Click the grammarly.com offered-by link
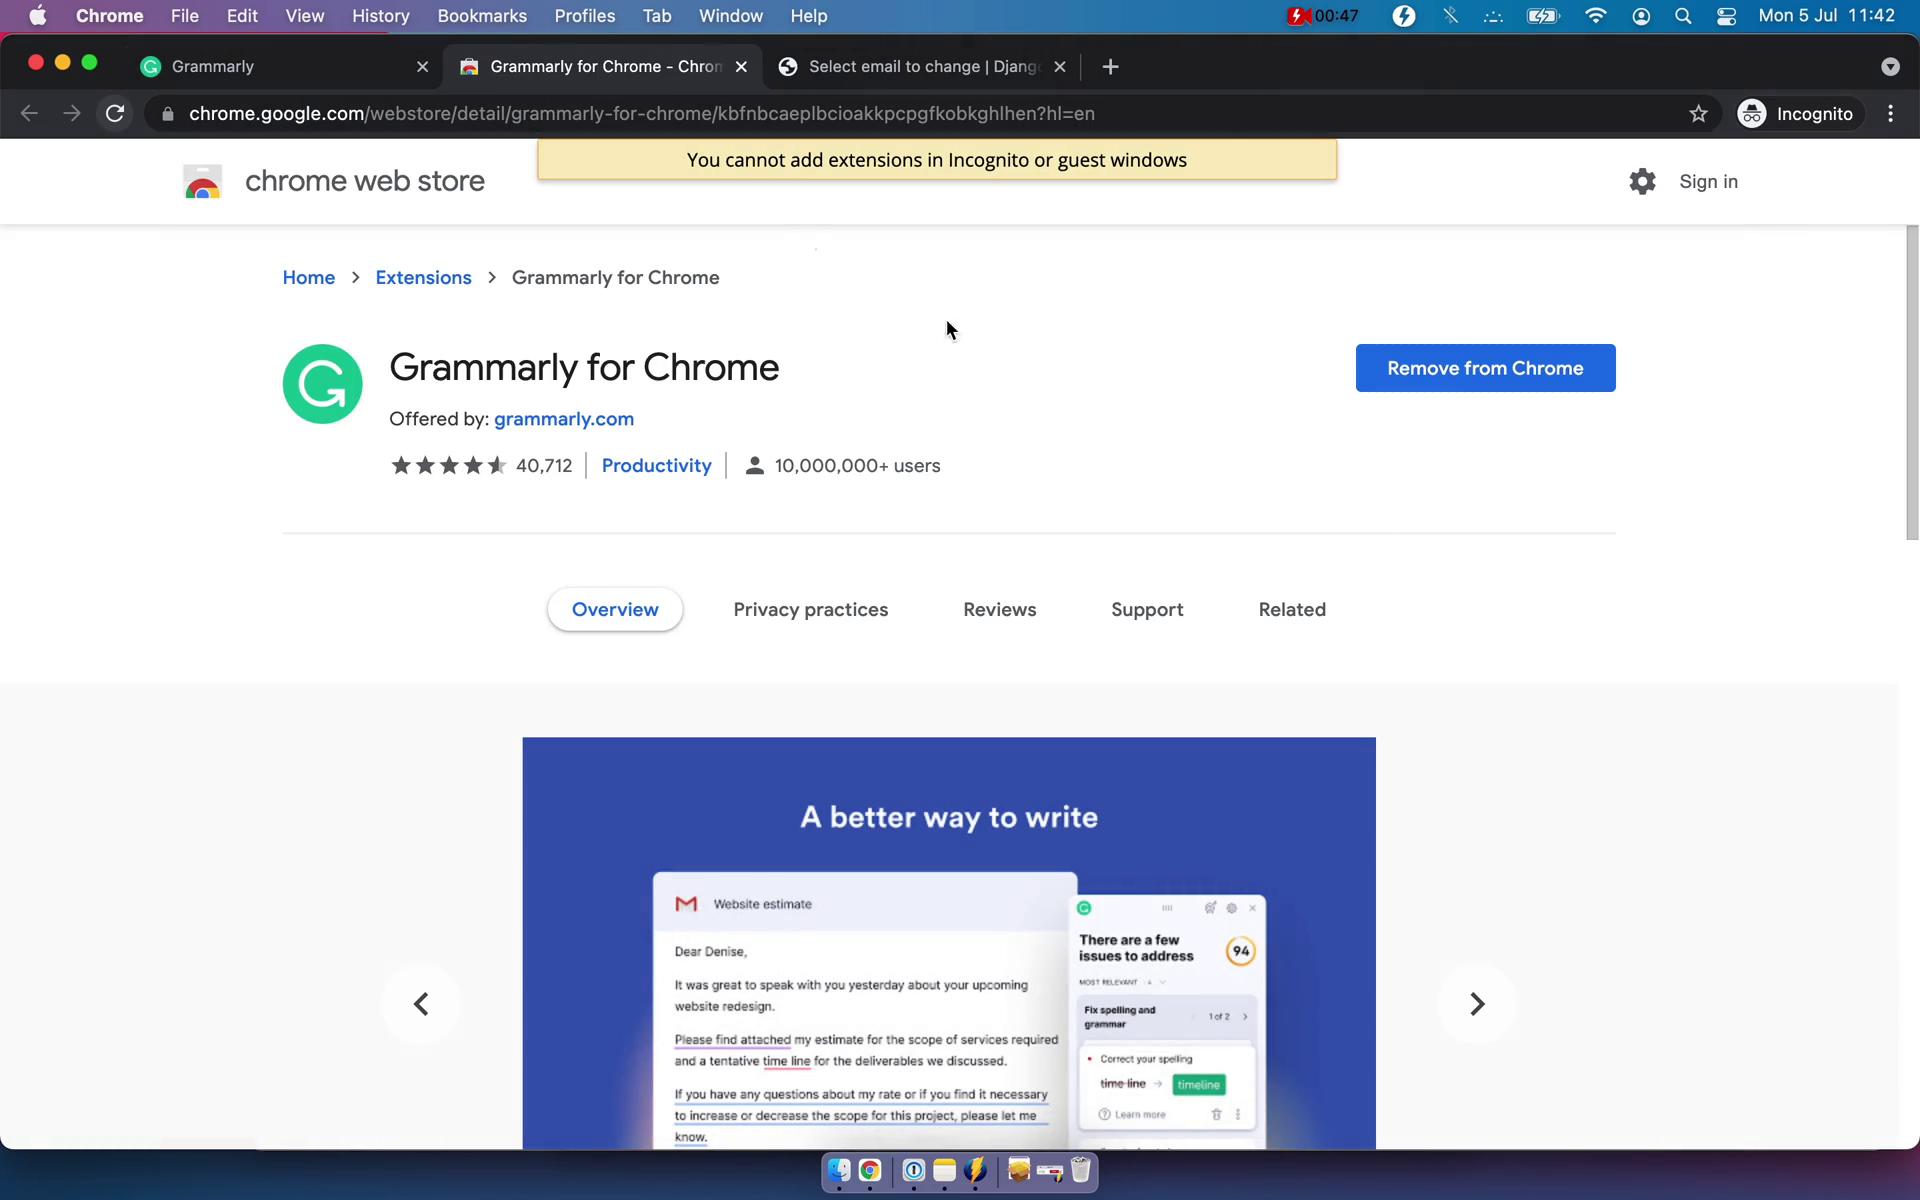The image size is (1920, 1200). (x=563, y=419)
